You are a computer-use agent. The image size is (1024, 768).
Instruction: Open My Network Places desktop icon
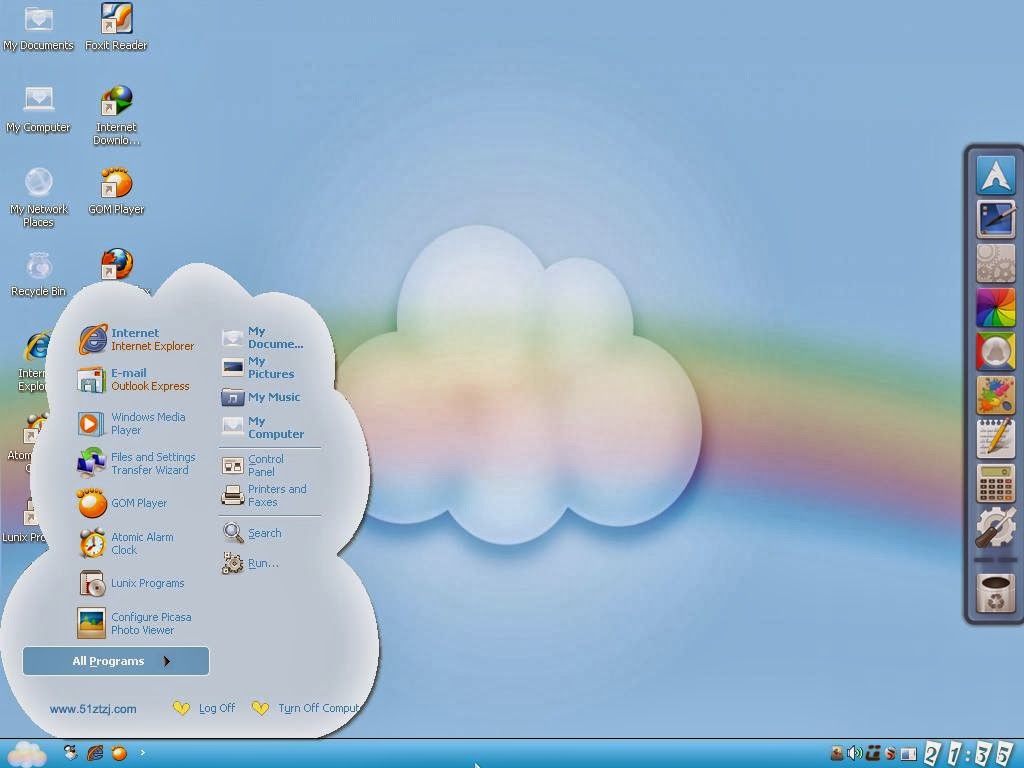[x=39, y=197]
